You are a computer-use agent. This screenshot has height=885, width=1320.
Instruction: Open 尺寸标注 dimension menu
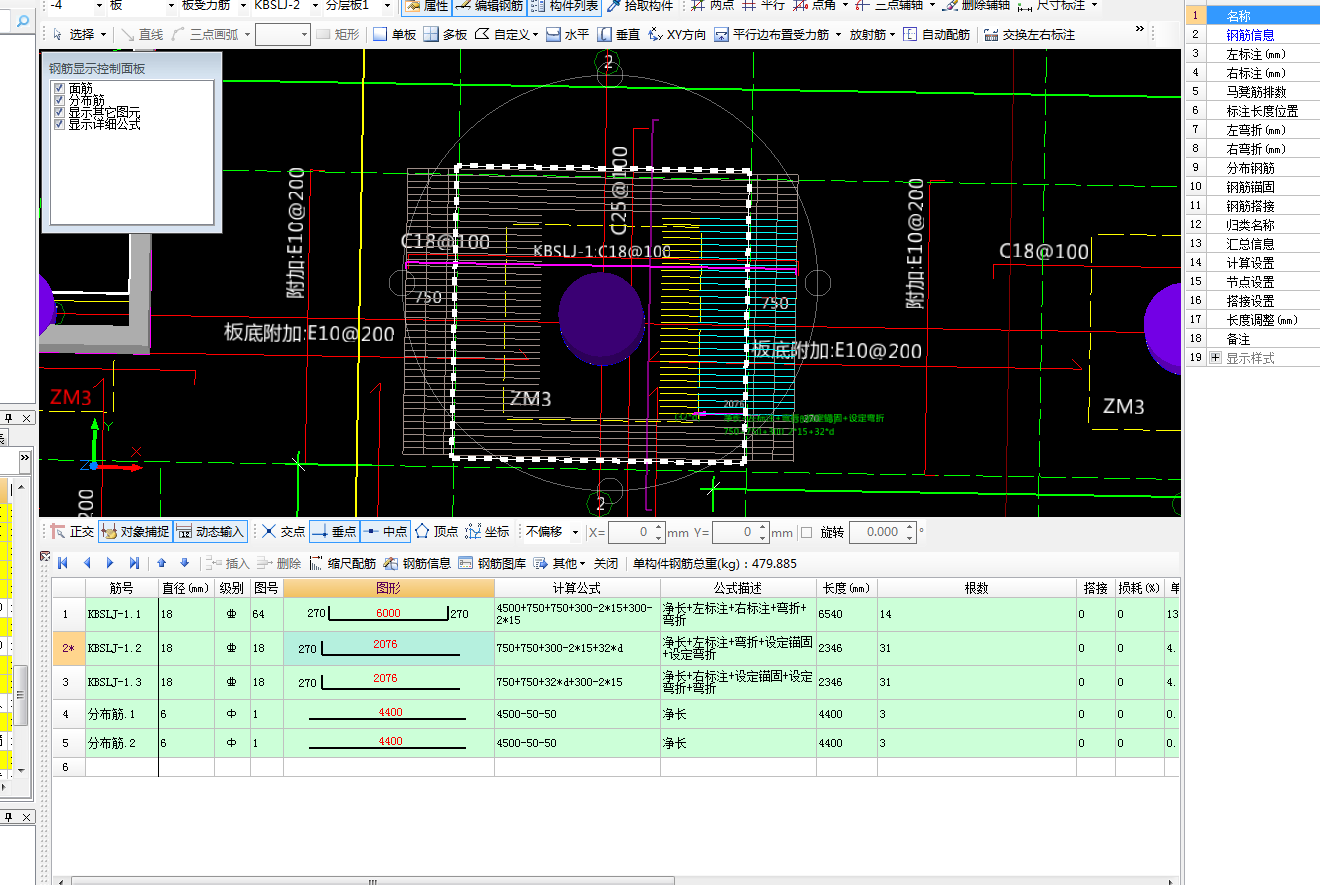point(1057,6)
